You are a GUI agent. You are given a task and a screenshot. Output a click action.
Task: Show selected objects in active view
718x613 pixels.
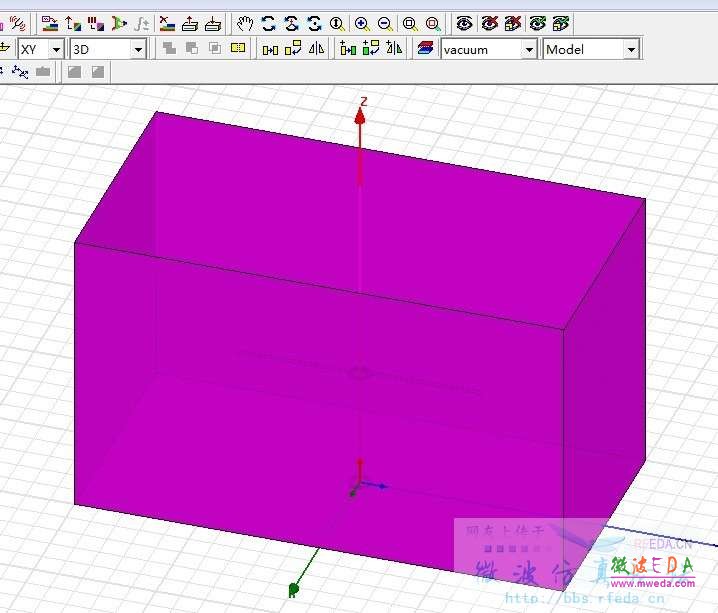point(561,23)
